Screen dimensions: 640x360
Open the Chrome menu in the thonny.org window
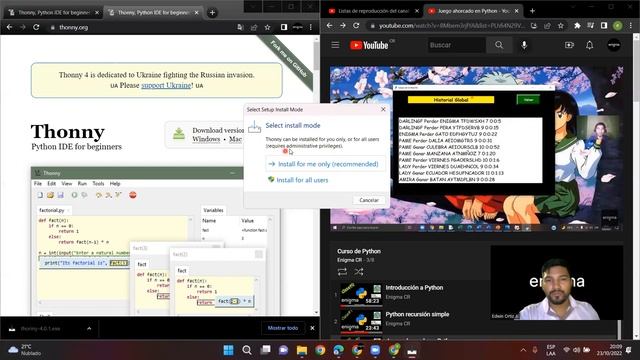[311, 27]
